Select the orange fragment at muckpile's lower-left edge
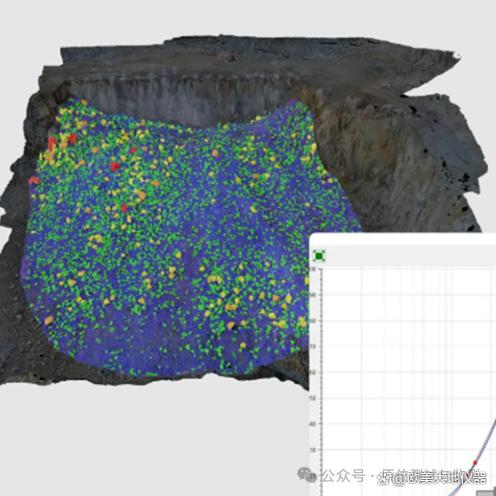496x496 pixels. tap(49, 320)
